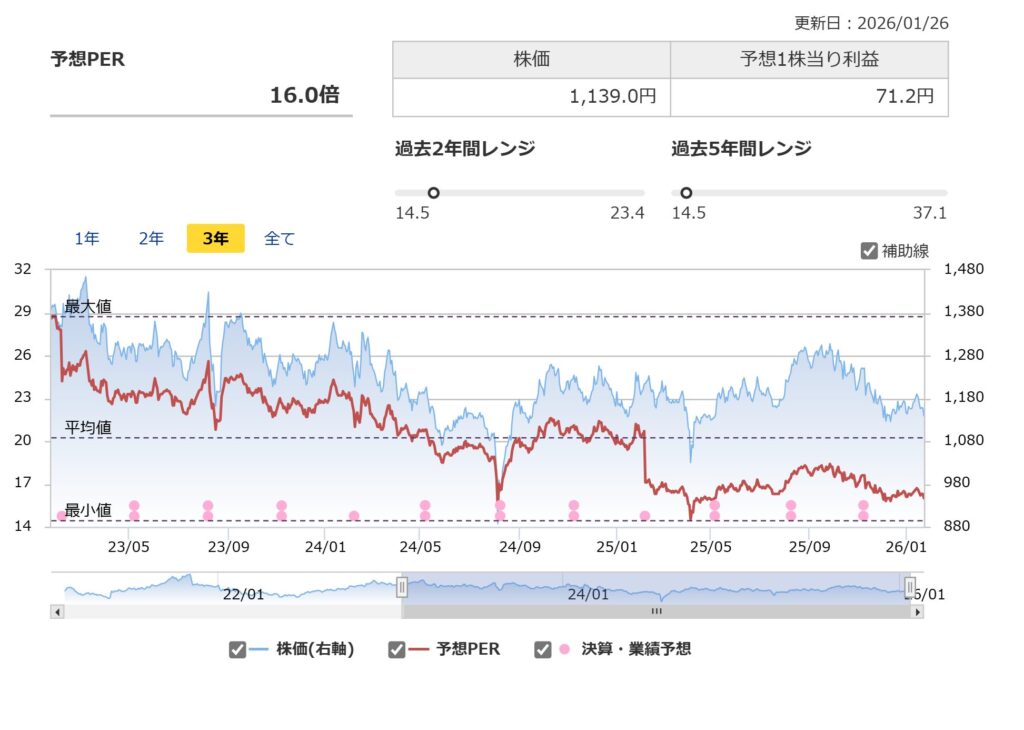Image resolution: width=1024 pixels, height=730 pixels.
Task: Click the 過去5年間レンジ slider marker
Action: (x=686, y=191)
